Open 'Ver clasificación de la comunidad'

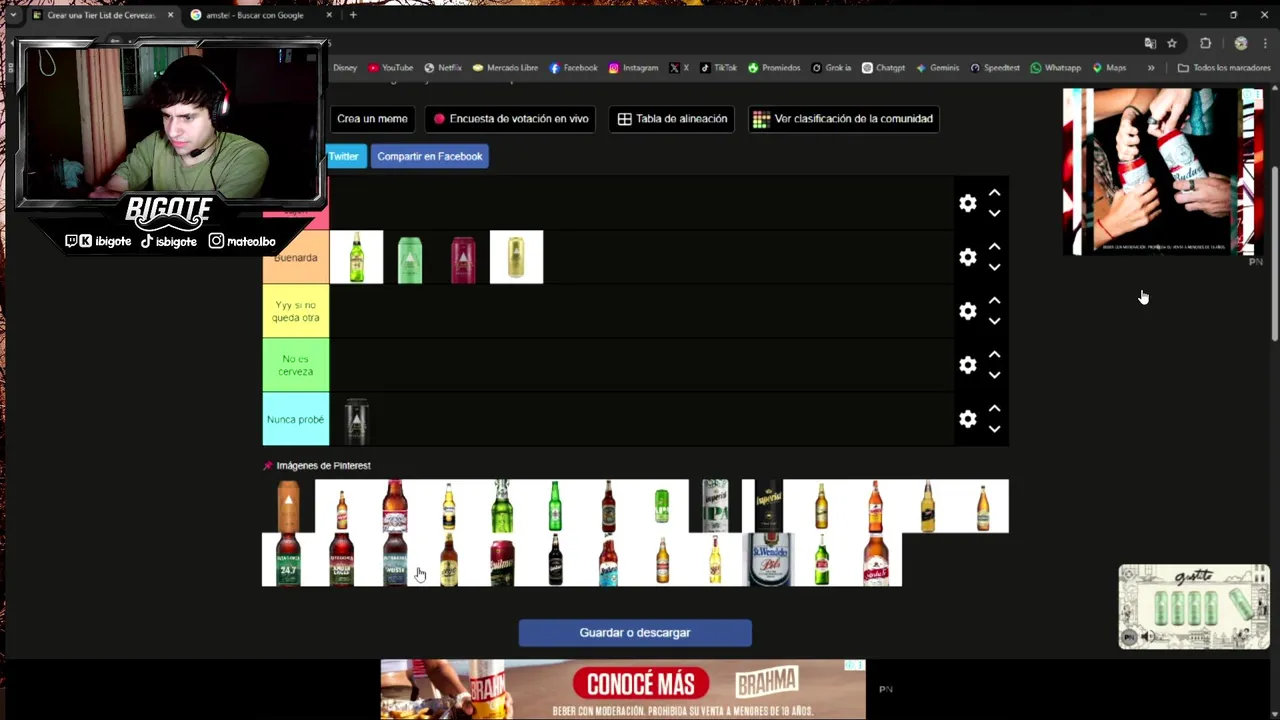coord(843,119)
